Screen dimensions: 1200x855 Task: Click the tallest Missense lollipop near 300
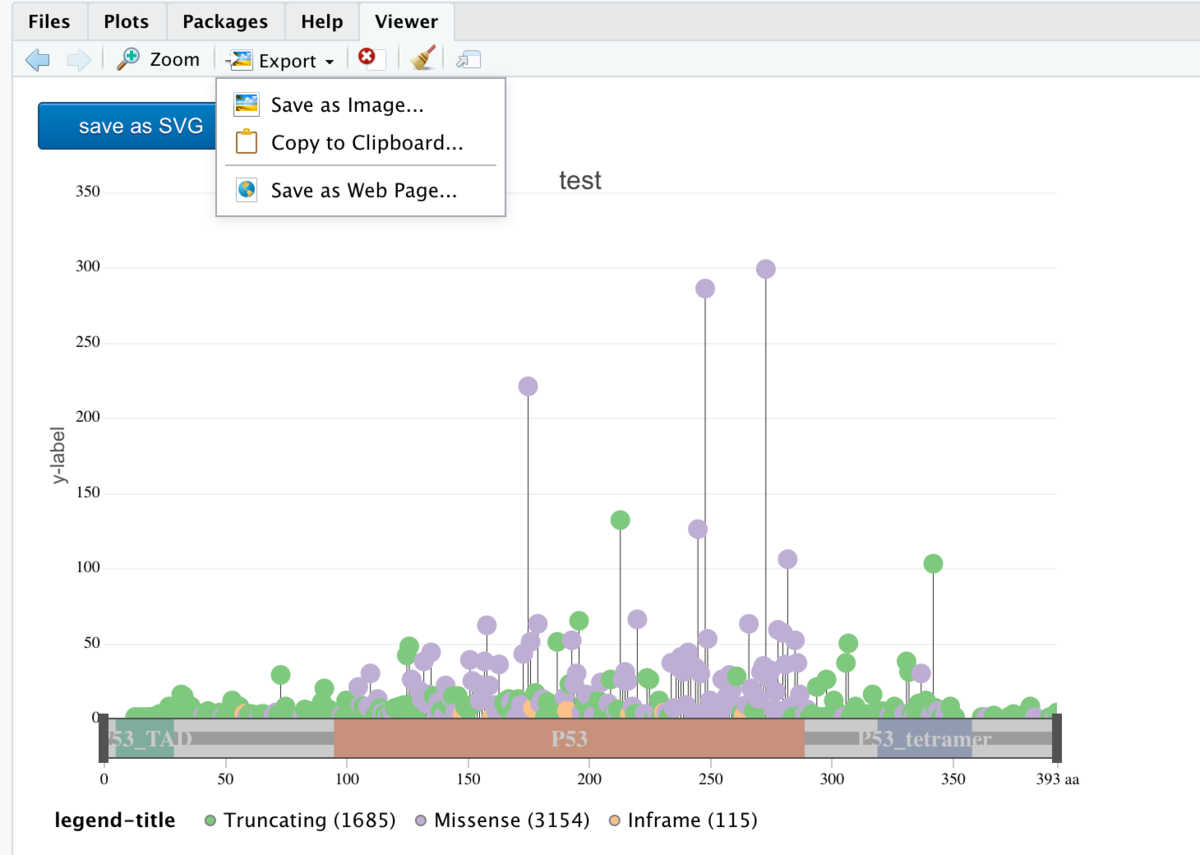coord(766,269)
